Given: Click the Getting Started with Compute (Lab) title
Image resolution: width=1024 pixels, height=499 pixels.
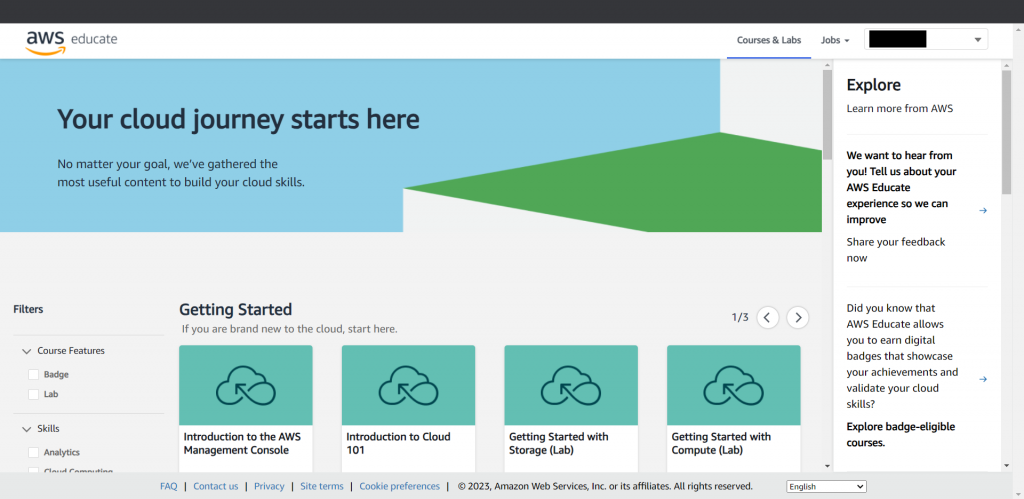Looking at the screenshot, I should click(x=721, y=443).
